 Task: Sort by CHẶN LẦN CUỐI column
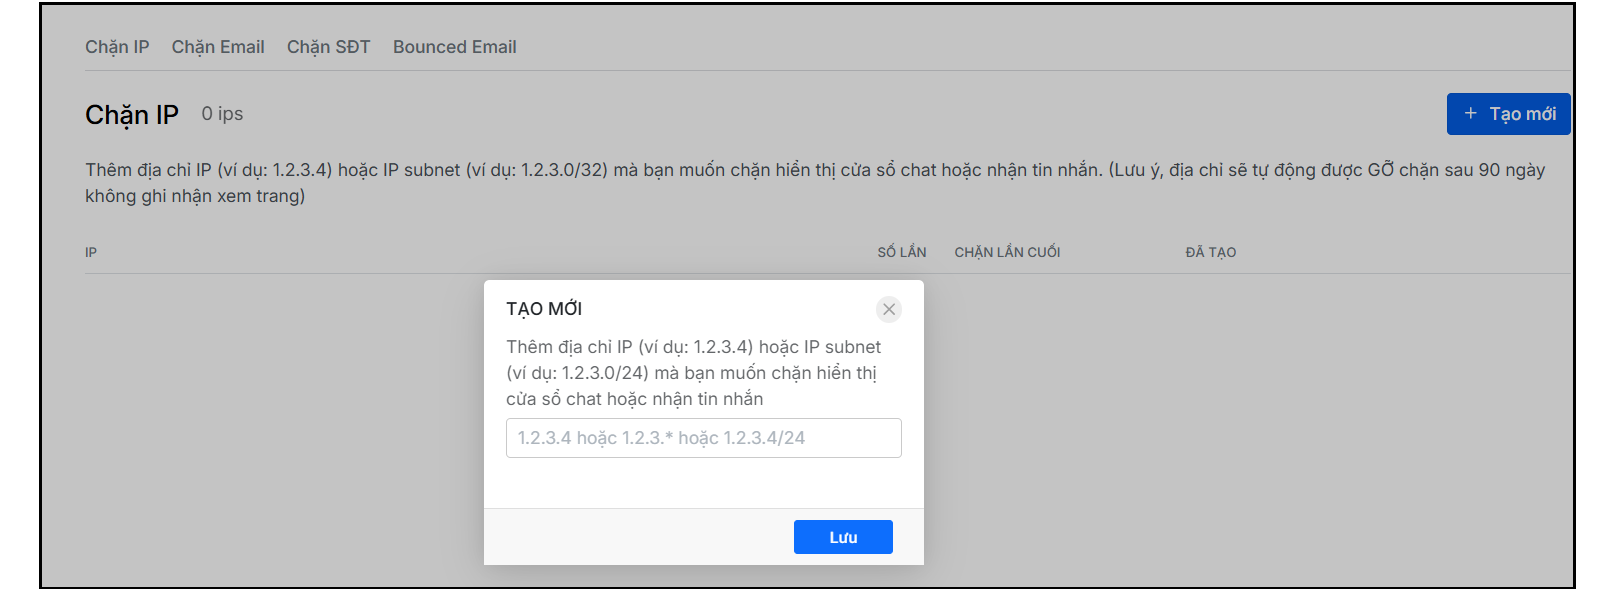pyautogui.click(x=1007, y=252)
